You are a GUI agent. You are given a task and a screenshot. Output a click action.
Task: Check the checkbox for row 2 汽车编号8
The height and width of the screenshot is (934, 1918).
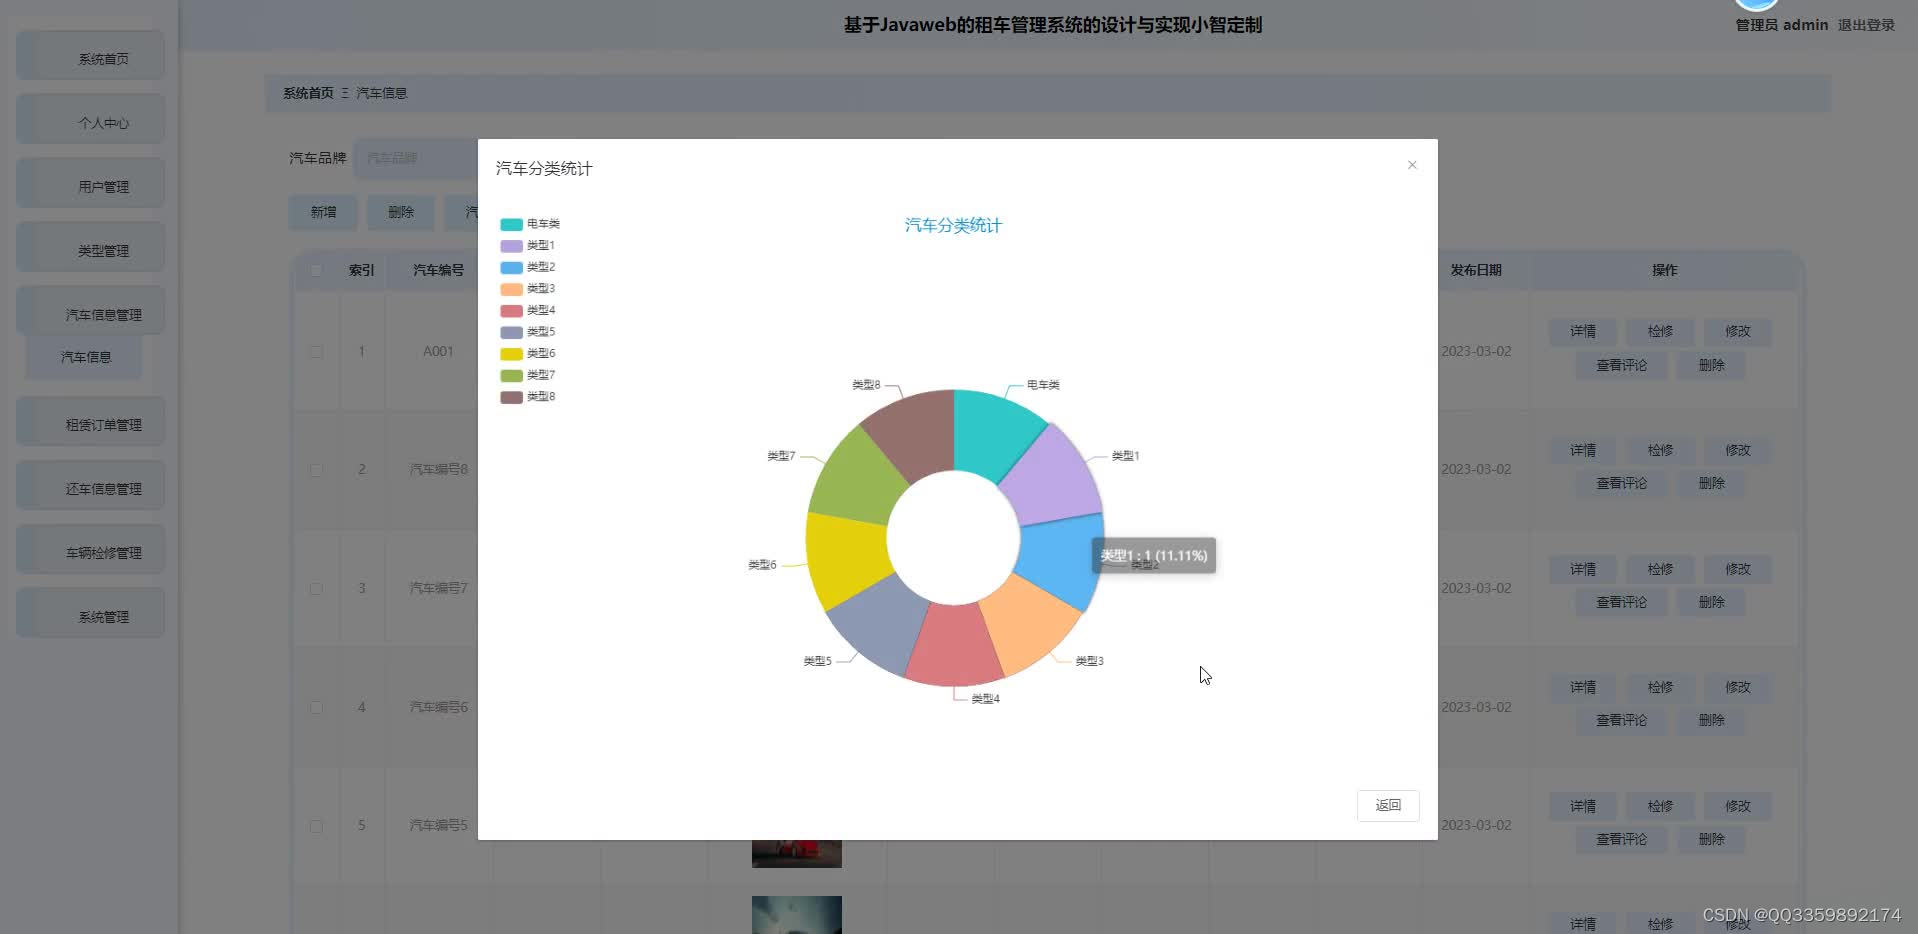click(316, 470)
